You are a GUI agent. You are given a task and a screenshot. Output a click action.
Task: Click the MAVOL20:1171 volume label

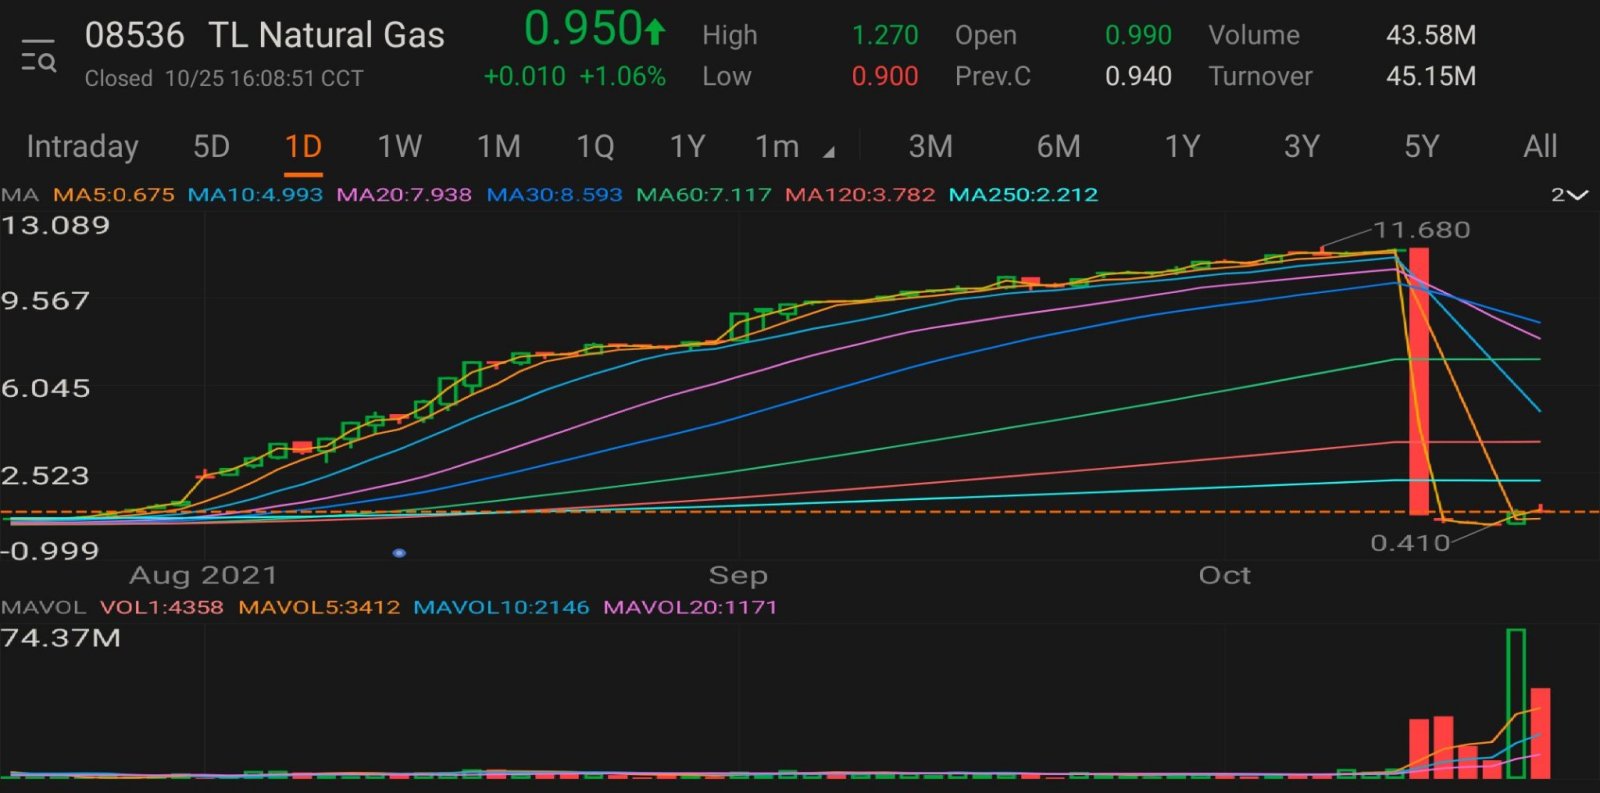coord(690,607)
